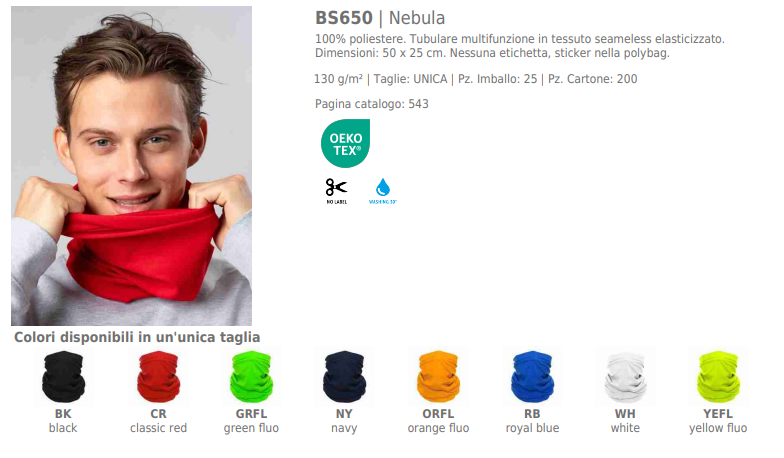Click the YEFL color code label
Image resolution: width=784 pixels, height=458 pixels.
(x=718, y=414)
